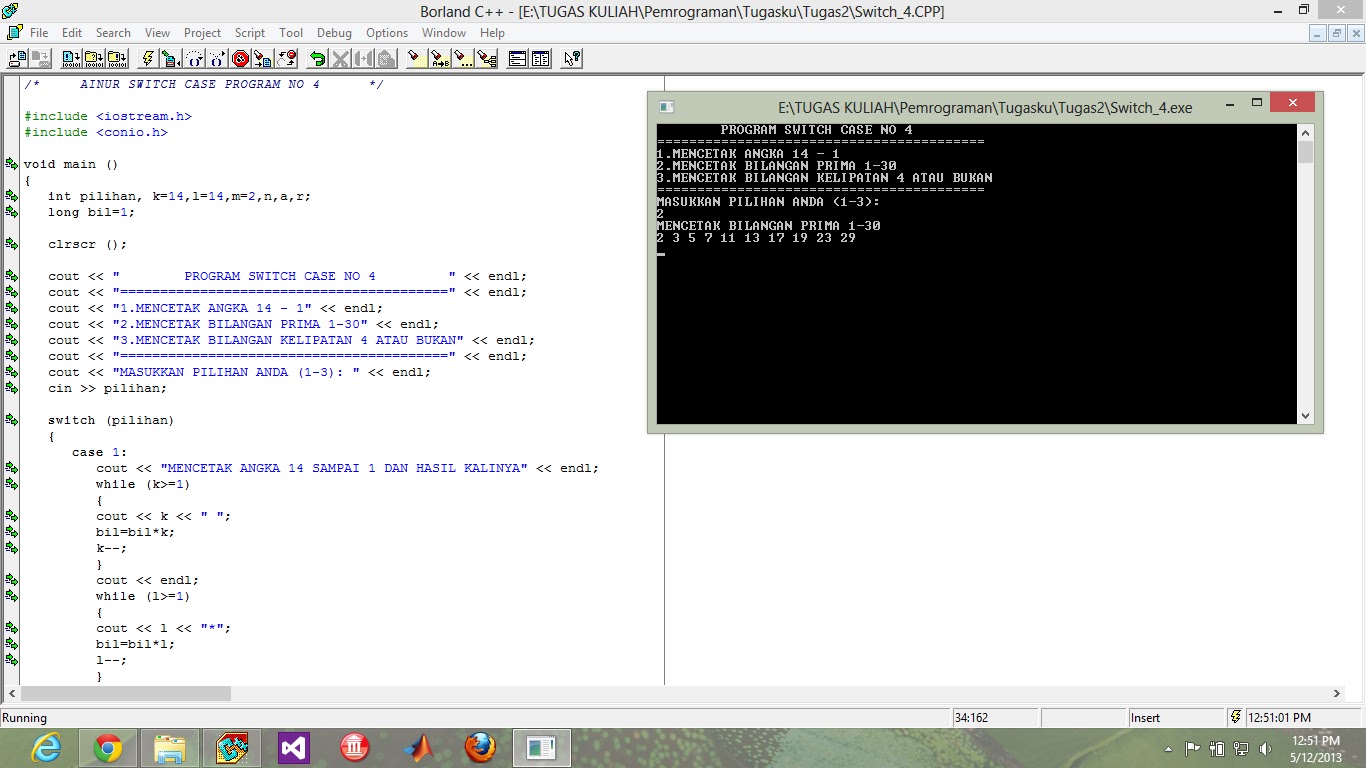Screen dimensions: 1366x768
Task: Toggle a breakpoint using the stop-sign icon
Action: pos(240,58)
